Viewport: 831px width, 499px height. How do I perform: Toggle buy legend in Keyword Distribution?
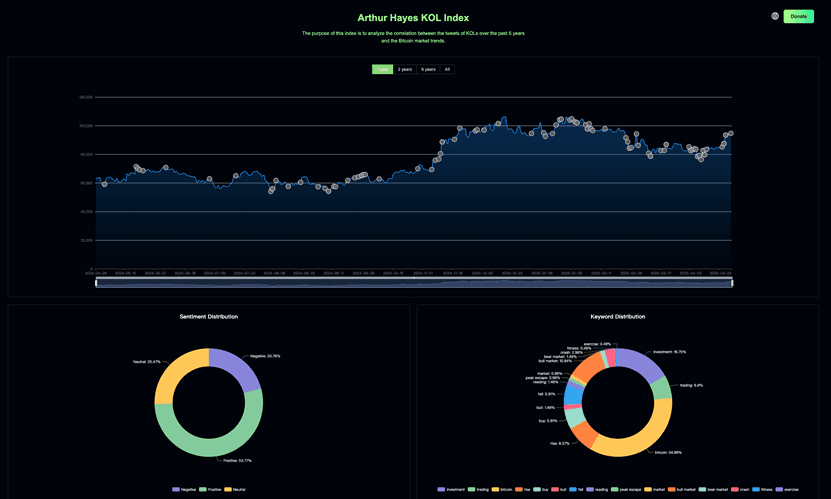pyautogui.click(x=541, y=489)
